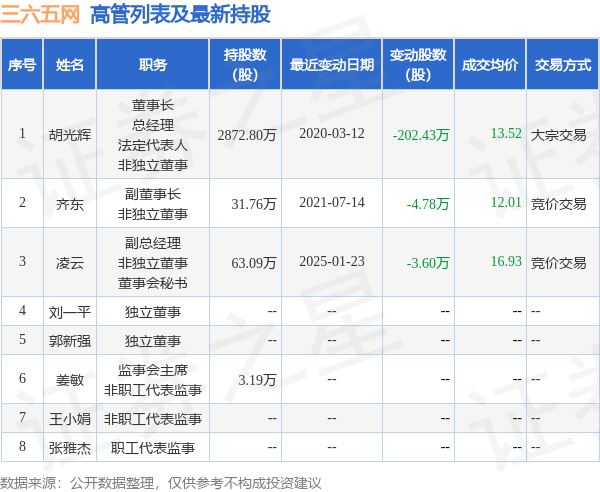Select the 2872.80万 shareholding cell
Image resolution: width=600 pixels, height=492 pixels.
click(247, 135)
